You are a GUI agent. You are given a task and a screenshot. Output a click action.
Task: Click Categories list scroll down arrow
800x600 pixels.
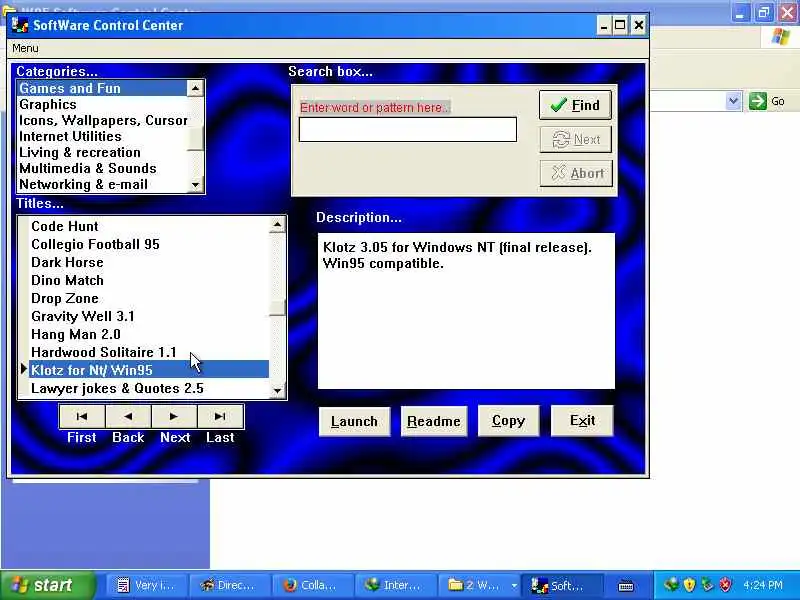[x=195, y=185]
